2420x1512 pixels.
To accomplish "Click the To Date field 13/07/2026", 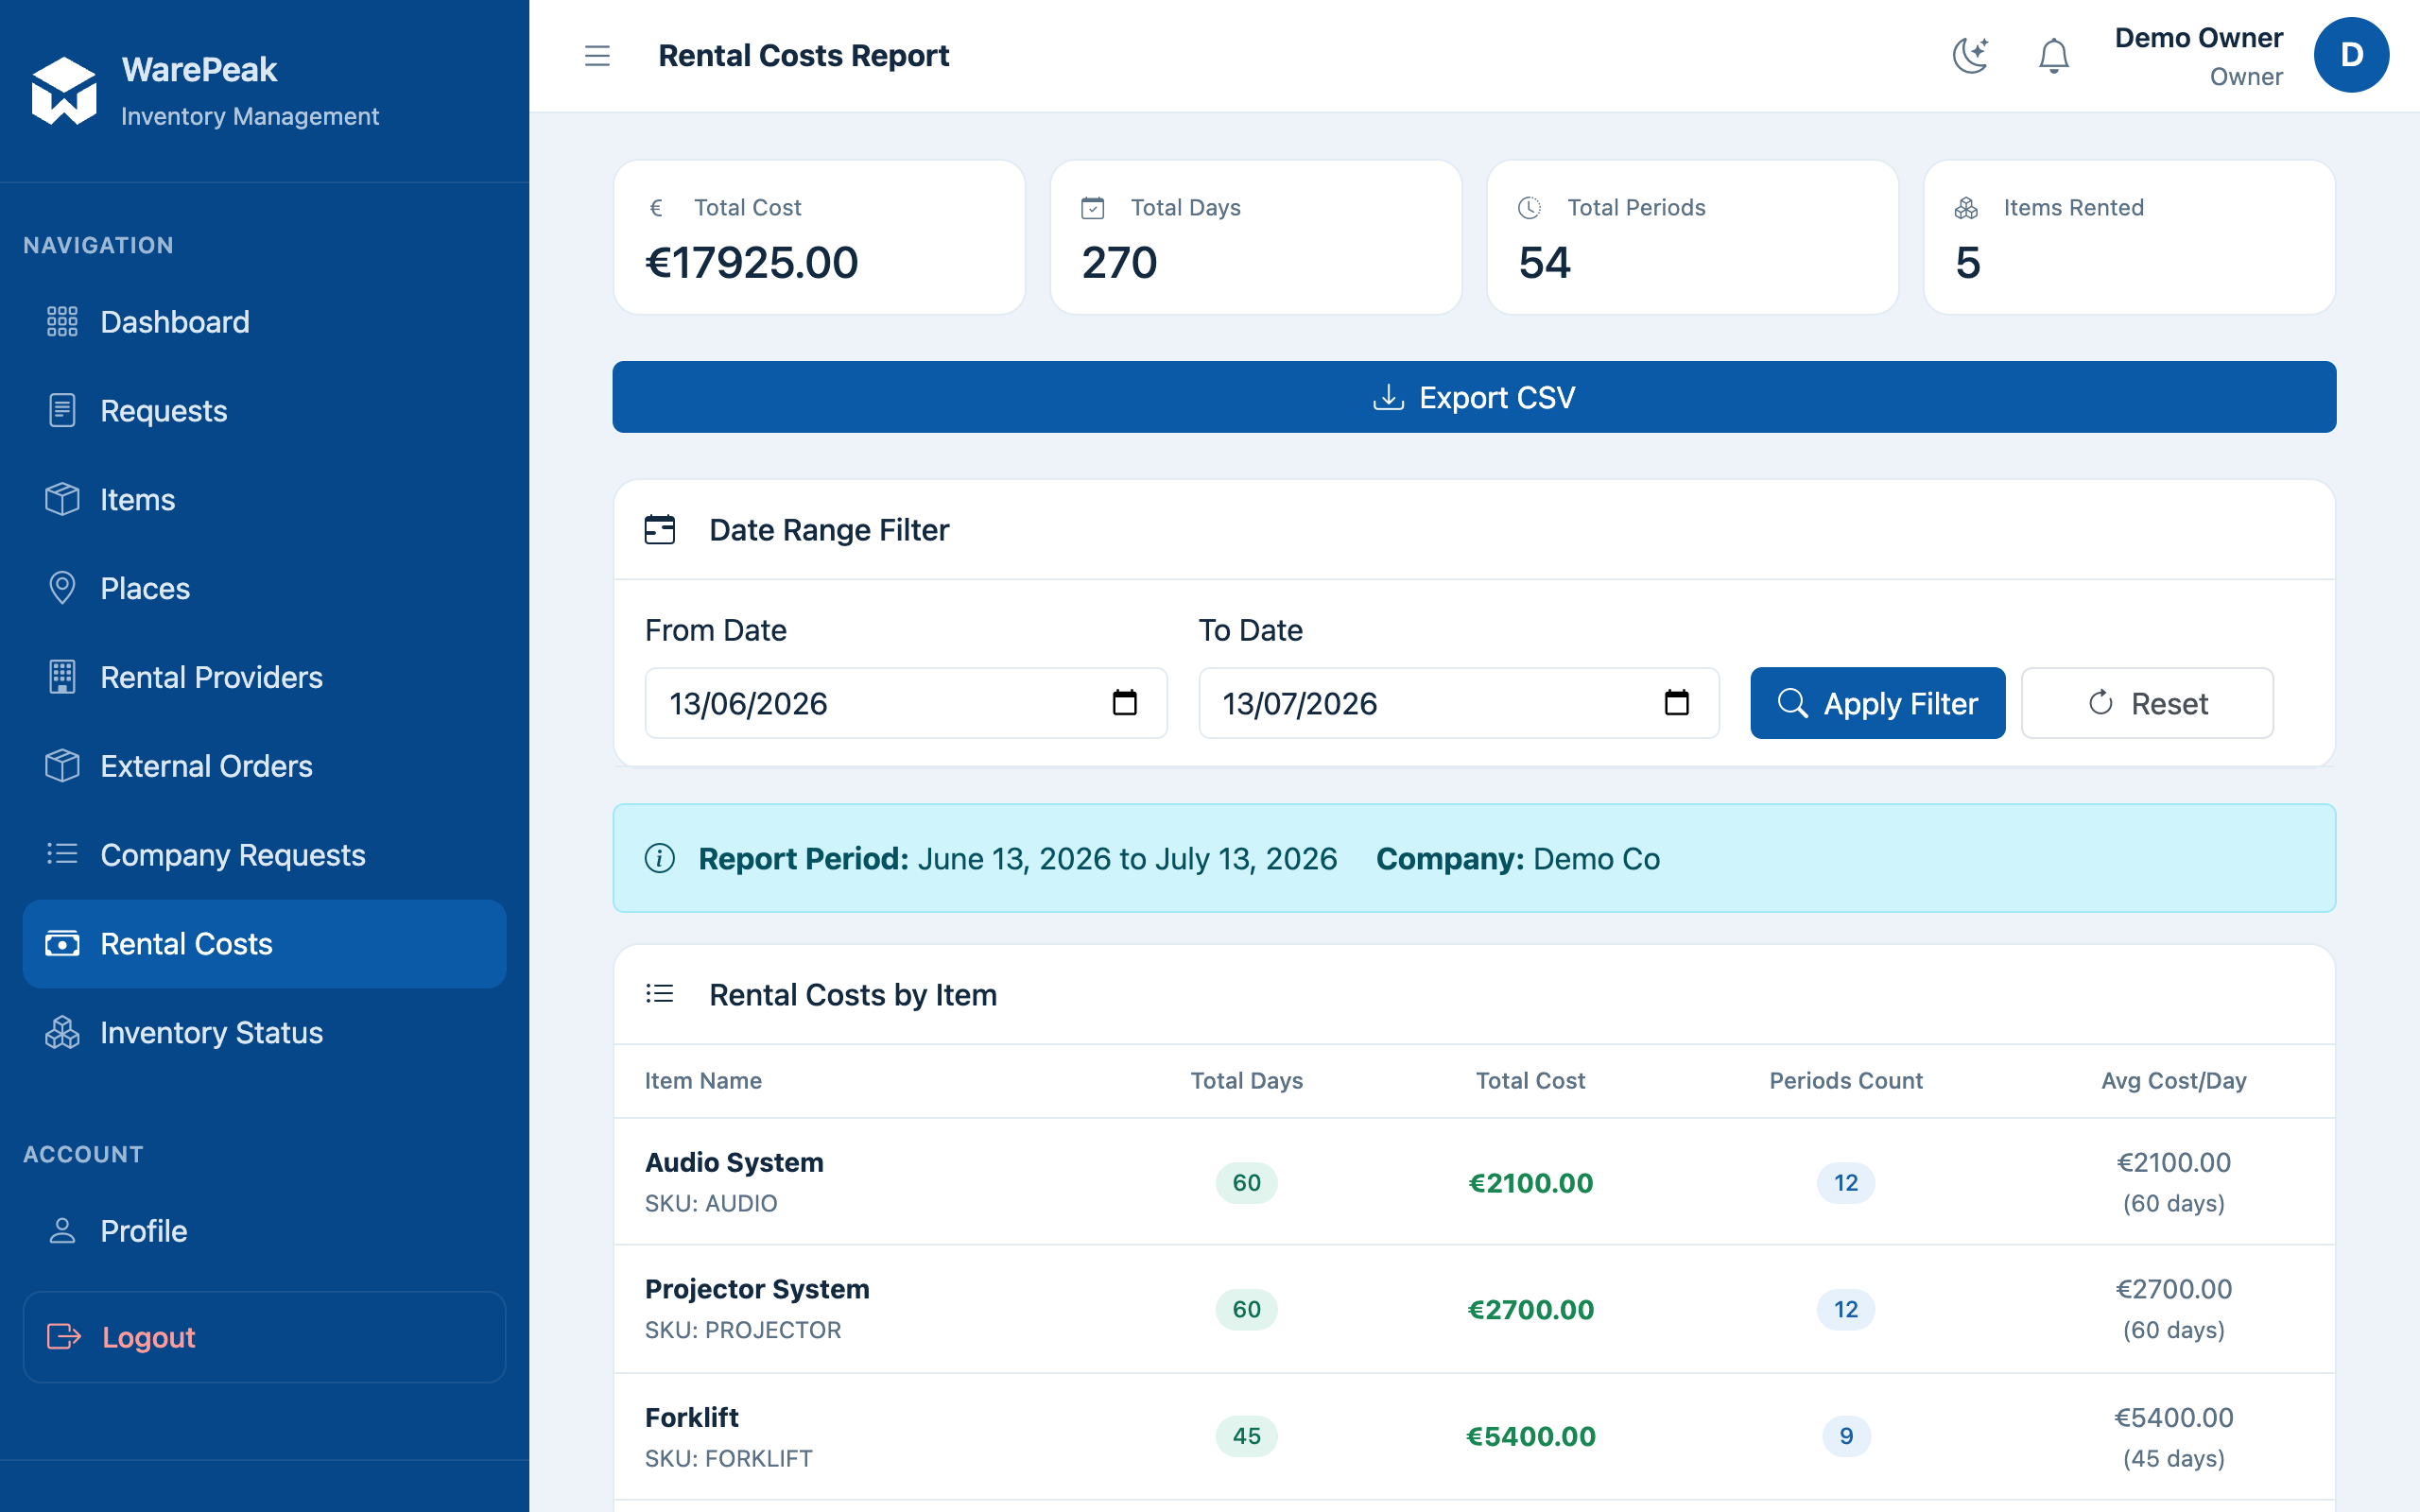I will (x=1459, y=703).
